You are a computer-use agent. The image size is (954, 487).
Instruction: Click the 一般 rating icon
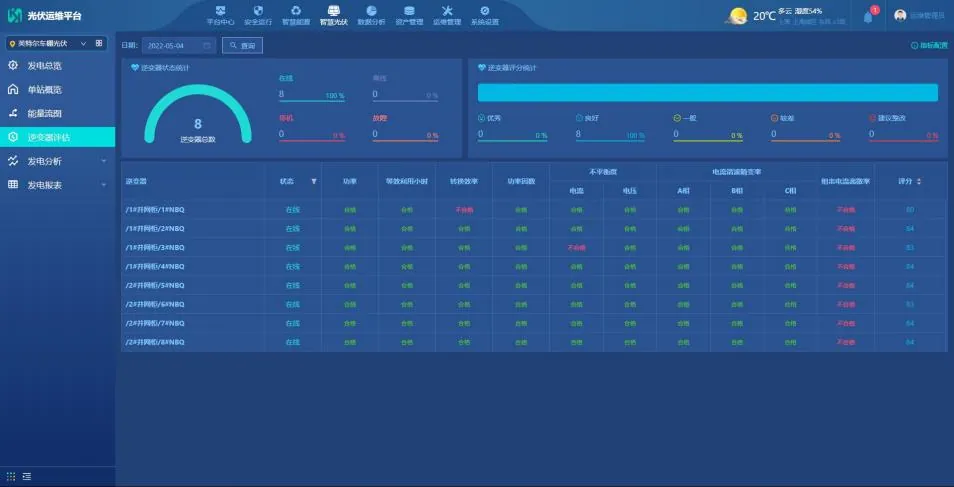pyautogui.click(x=677, y=118)
